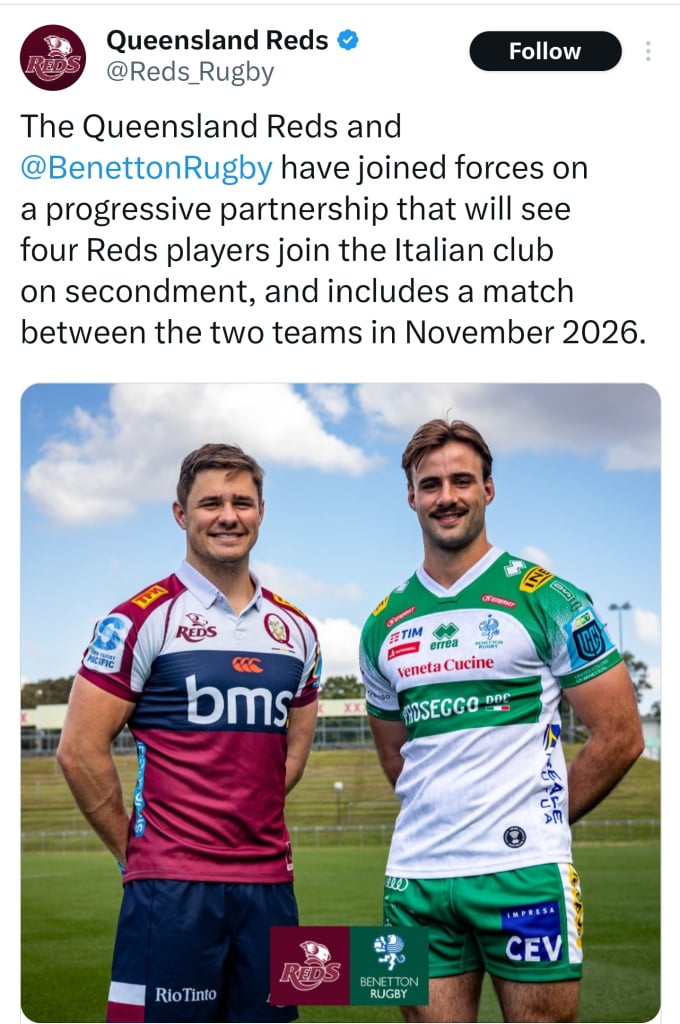The width and height of the screenshot is (680, 1024).
Task: Open the @BenettonRugby mention link
Action: coord(146,168)
